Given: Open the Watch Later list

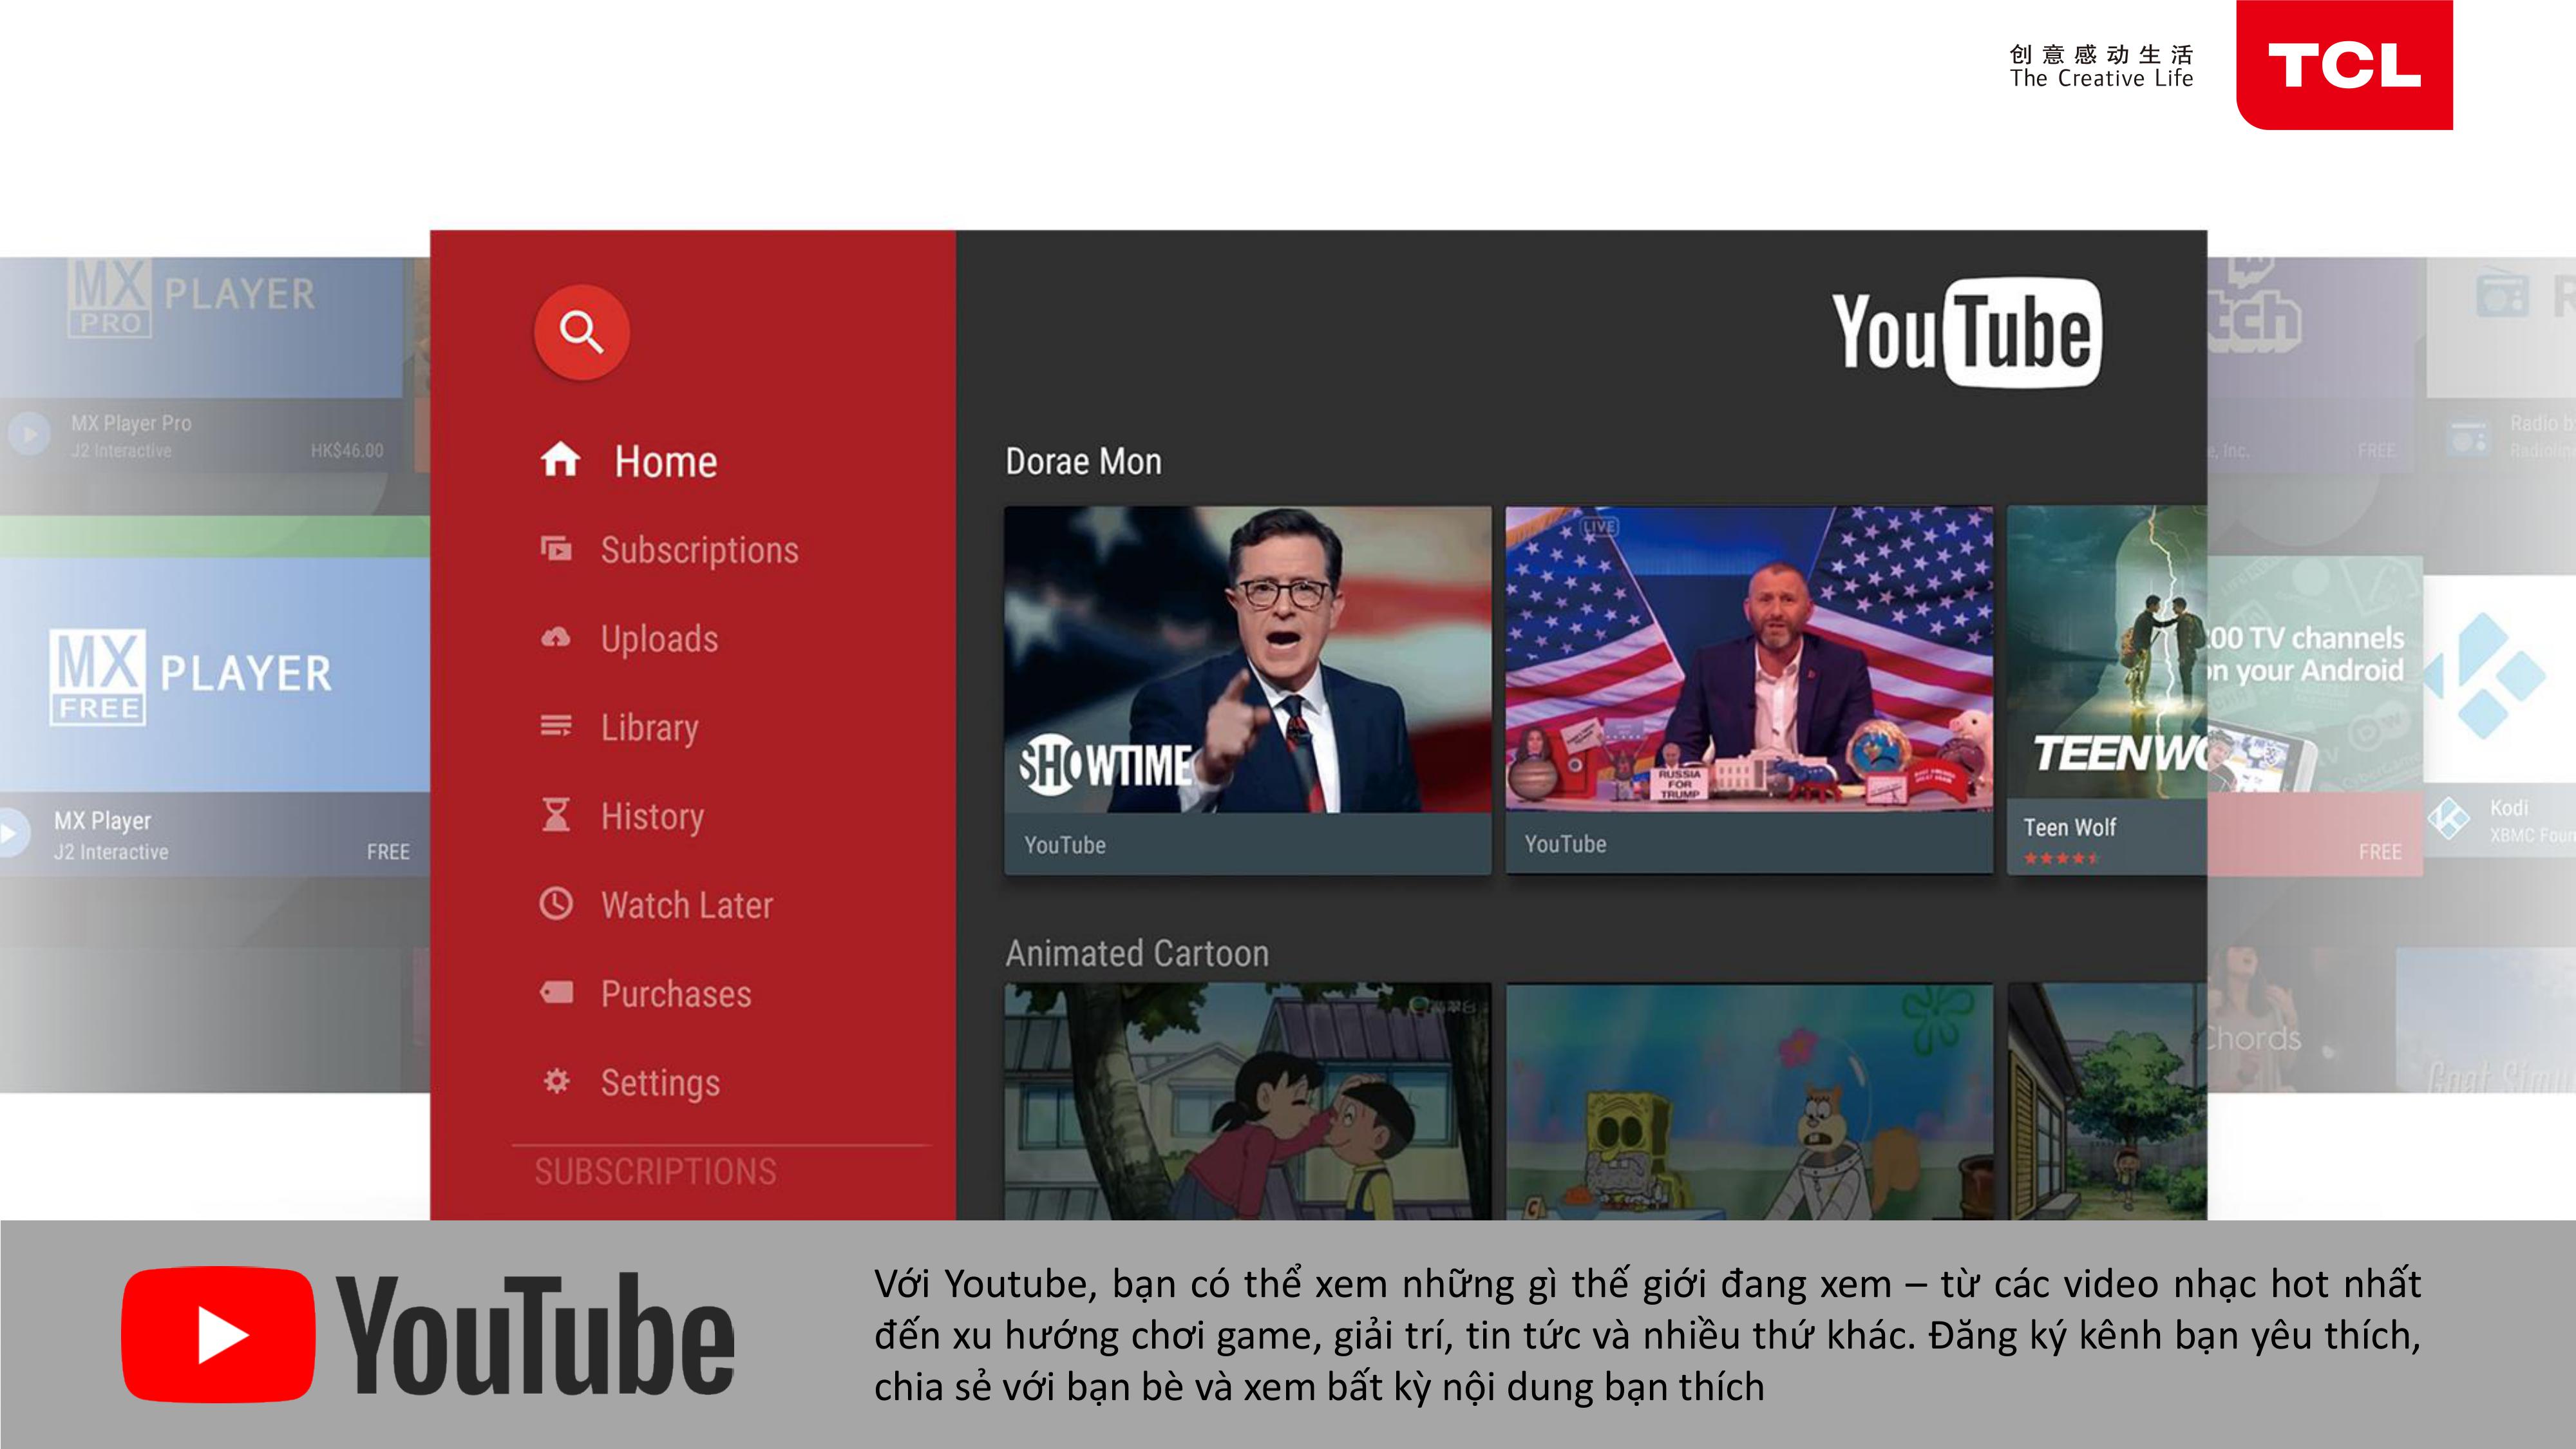Looking at the screenshot, I should [x=686, y=905].
